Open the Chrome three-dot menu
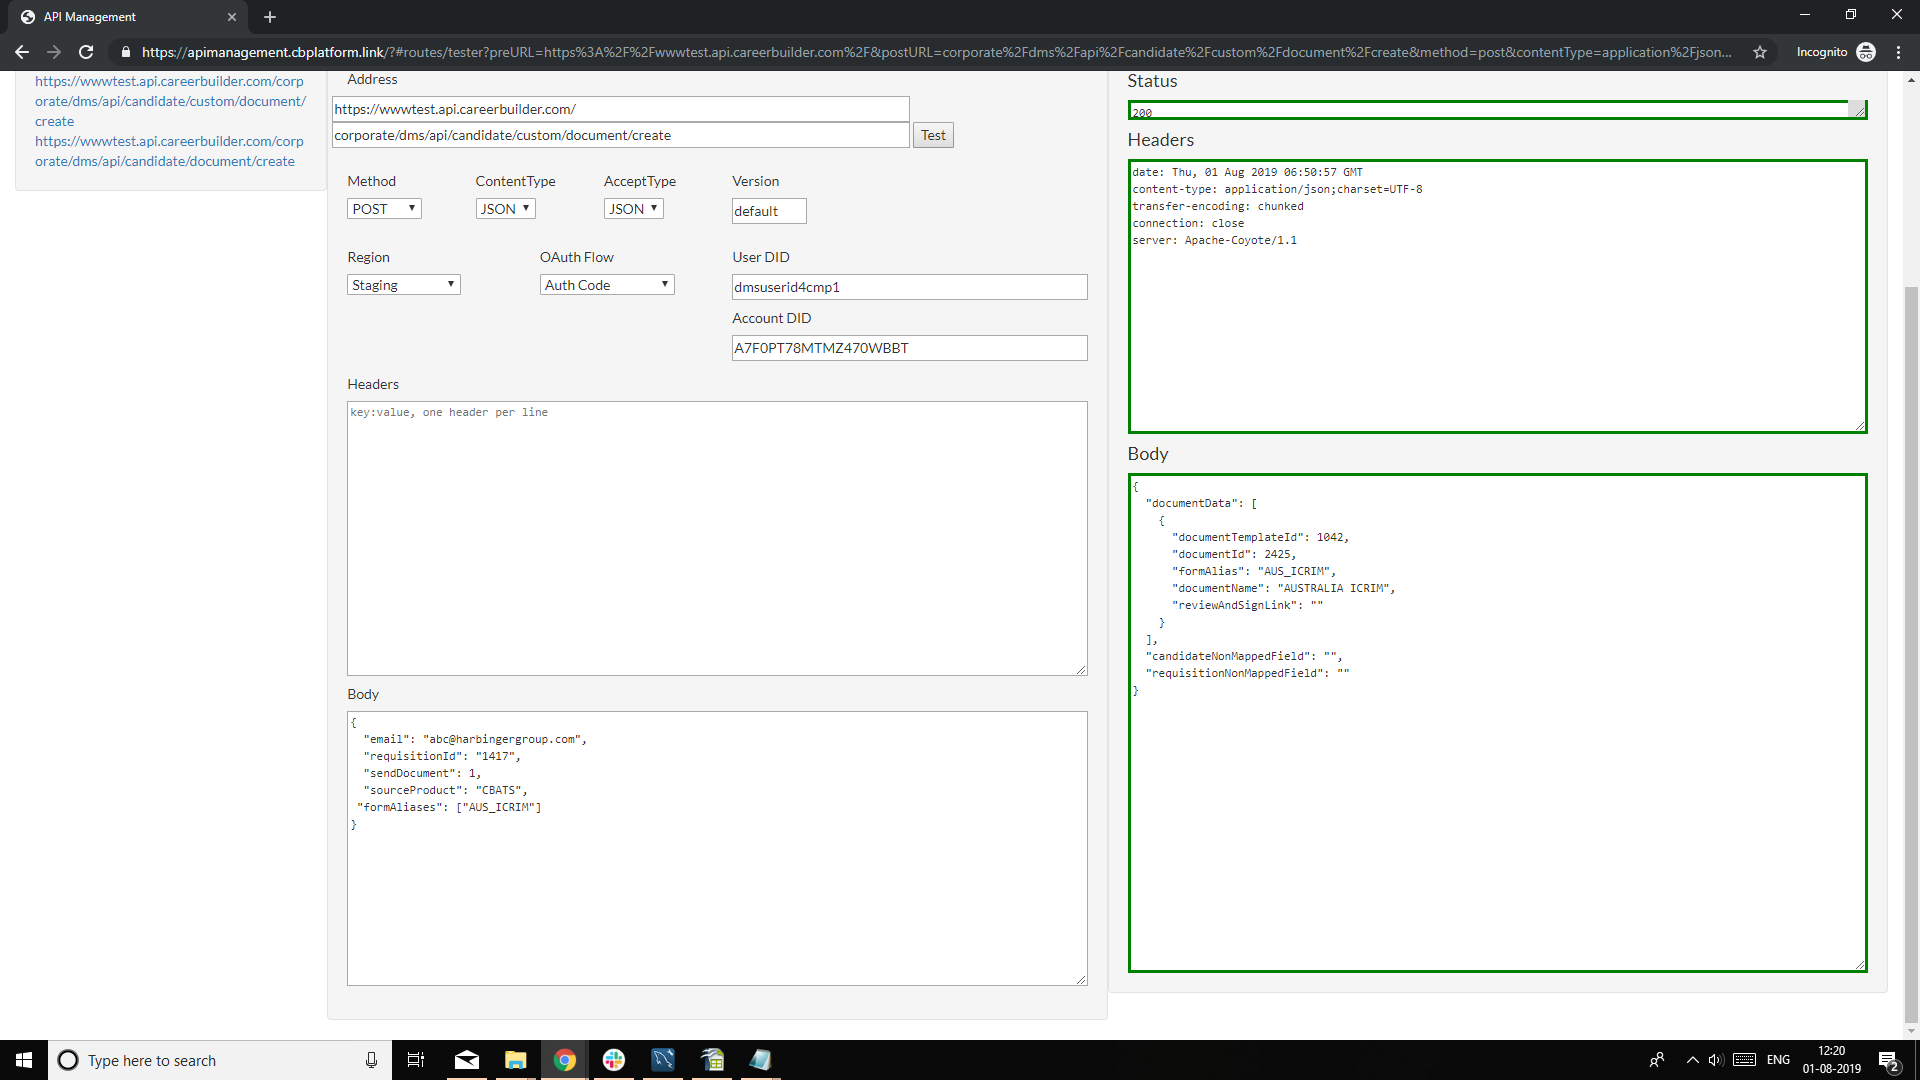 (x=1899, y=52)
